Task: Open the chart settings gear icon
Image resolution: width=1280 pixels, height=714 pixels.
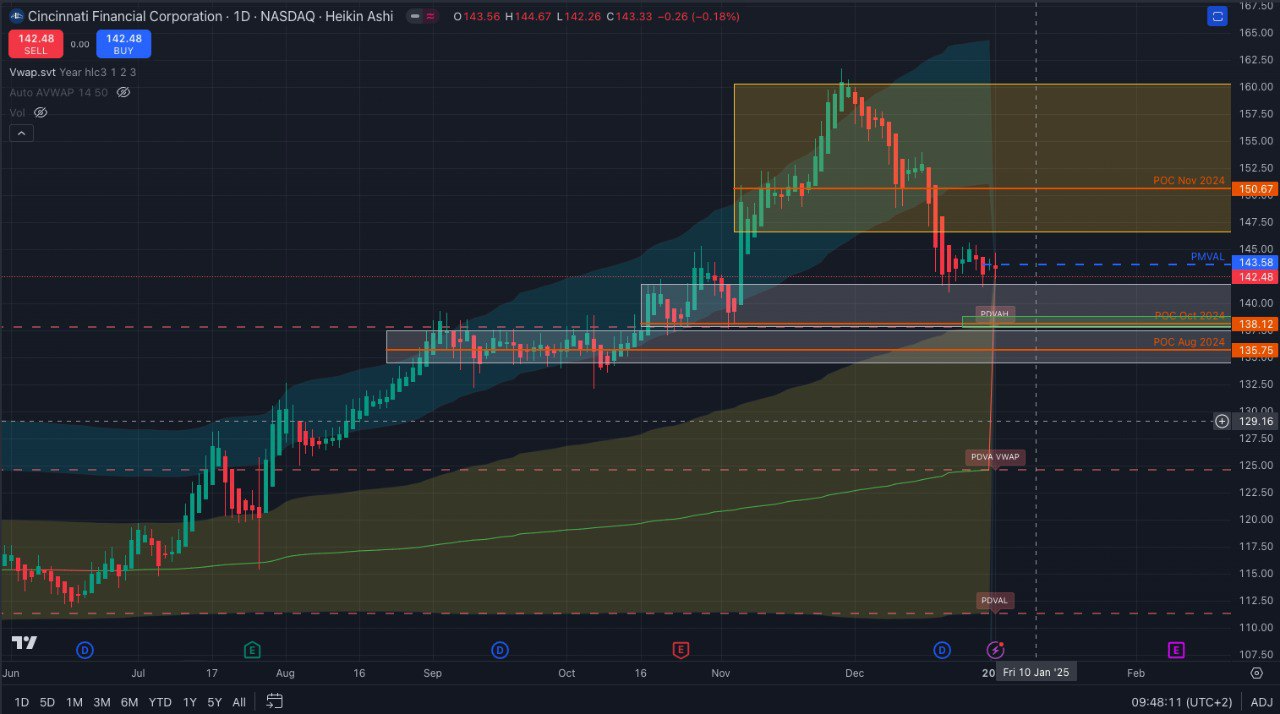Action: pyautogui.click(x=1257, y=673)
